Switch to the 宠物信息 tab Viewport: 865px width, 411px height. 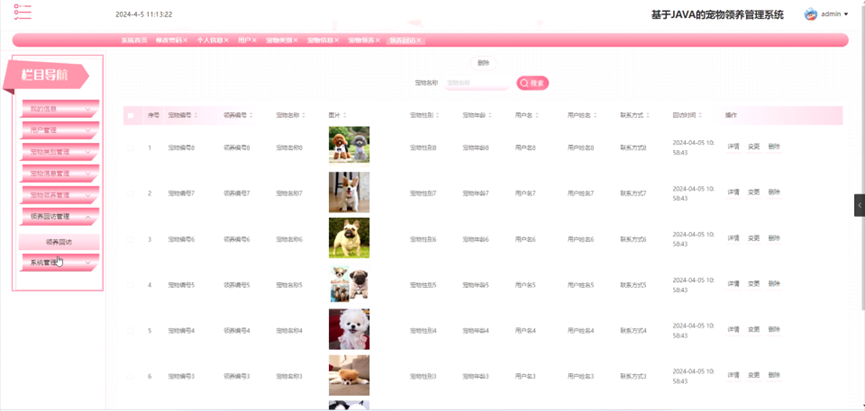coord(320,40)
